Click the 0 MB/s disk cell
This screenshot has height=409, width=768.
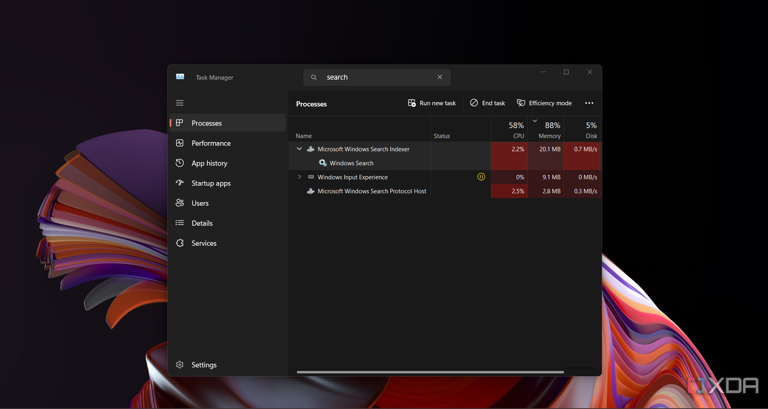pyautogui.click(x=582, y=177)
